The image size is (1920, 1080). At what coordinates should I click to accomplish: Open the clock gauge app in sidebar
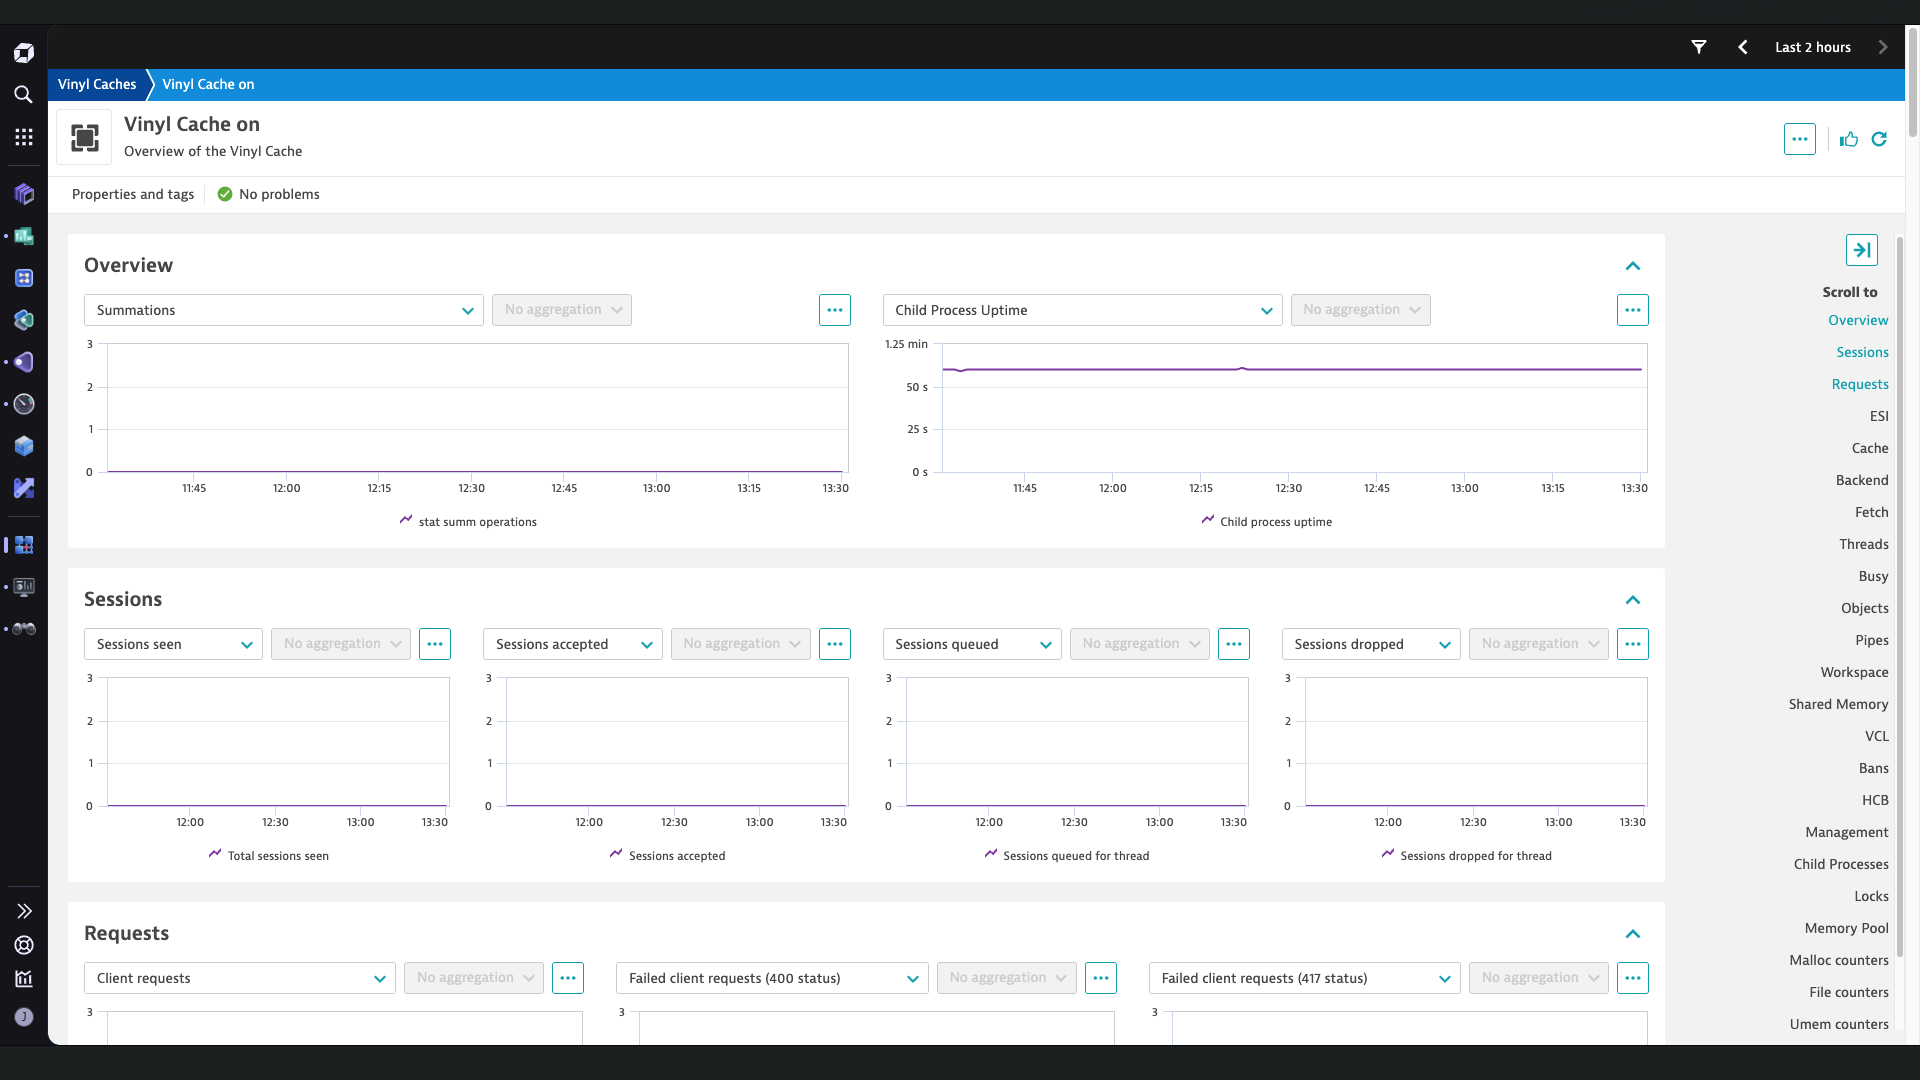(24, 404)
